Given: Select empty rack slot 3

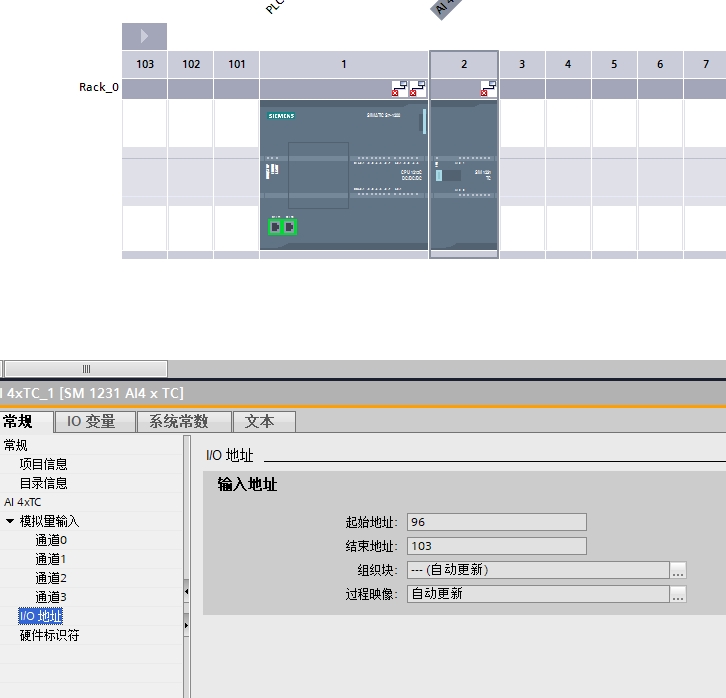Looking at the screenshot, I should tap(521, 175).
